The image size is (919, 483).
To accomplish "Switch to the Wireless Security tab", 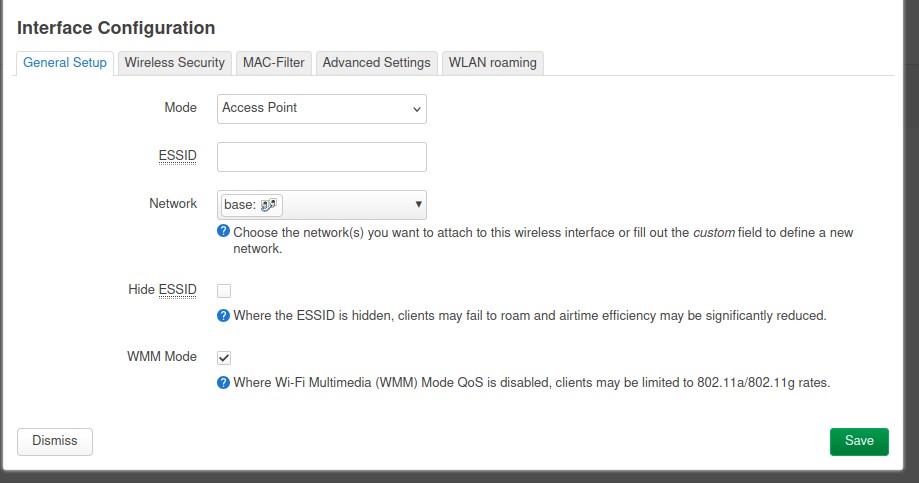I will coord(175,63).
